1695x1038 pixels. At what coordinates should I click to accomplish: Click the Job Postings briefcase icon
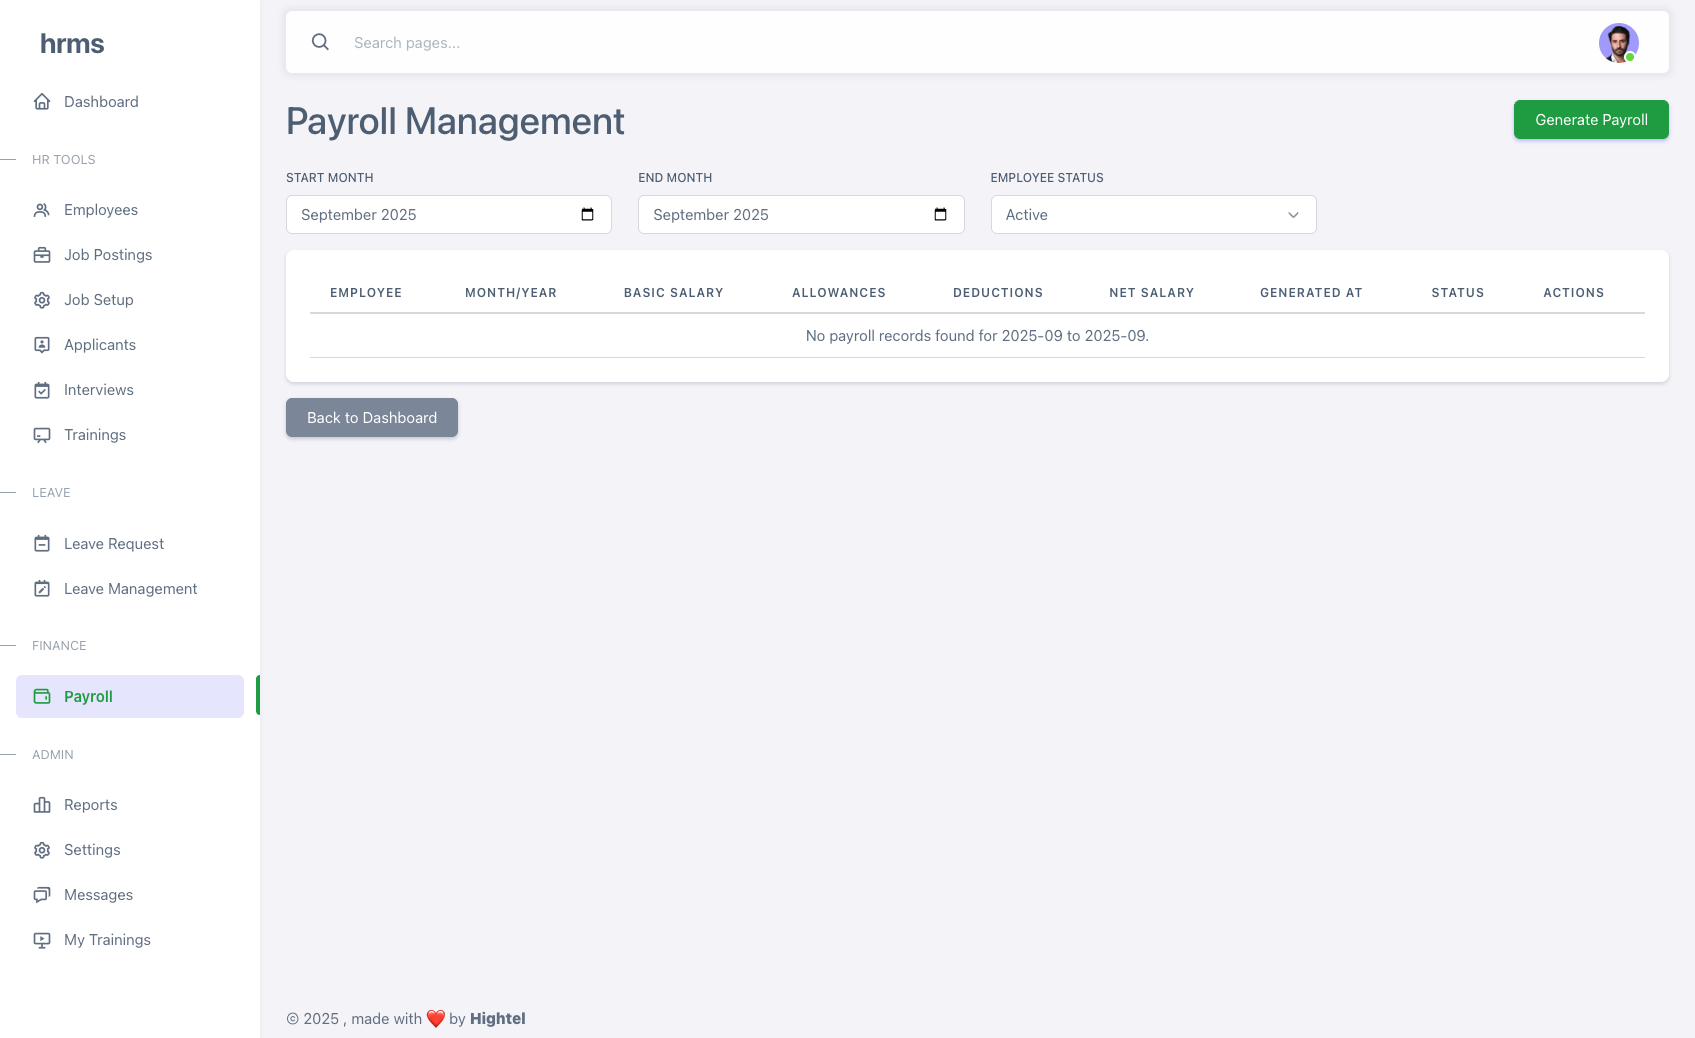42,255
